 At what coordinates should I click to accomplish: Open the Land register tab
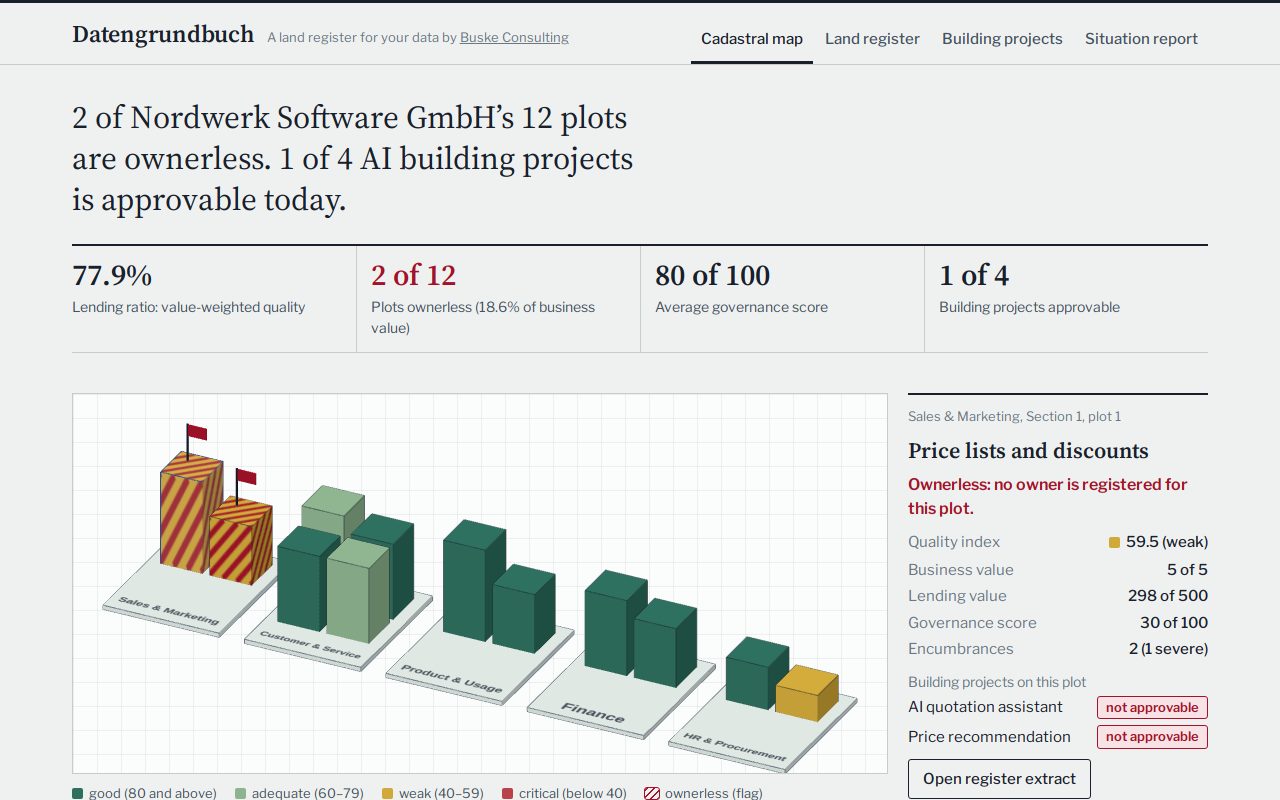[872, 39]
